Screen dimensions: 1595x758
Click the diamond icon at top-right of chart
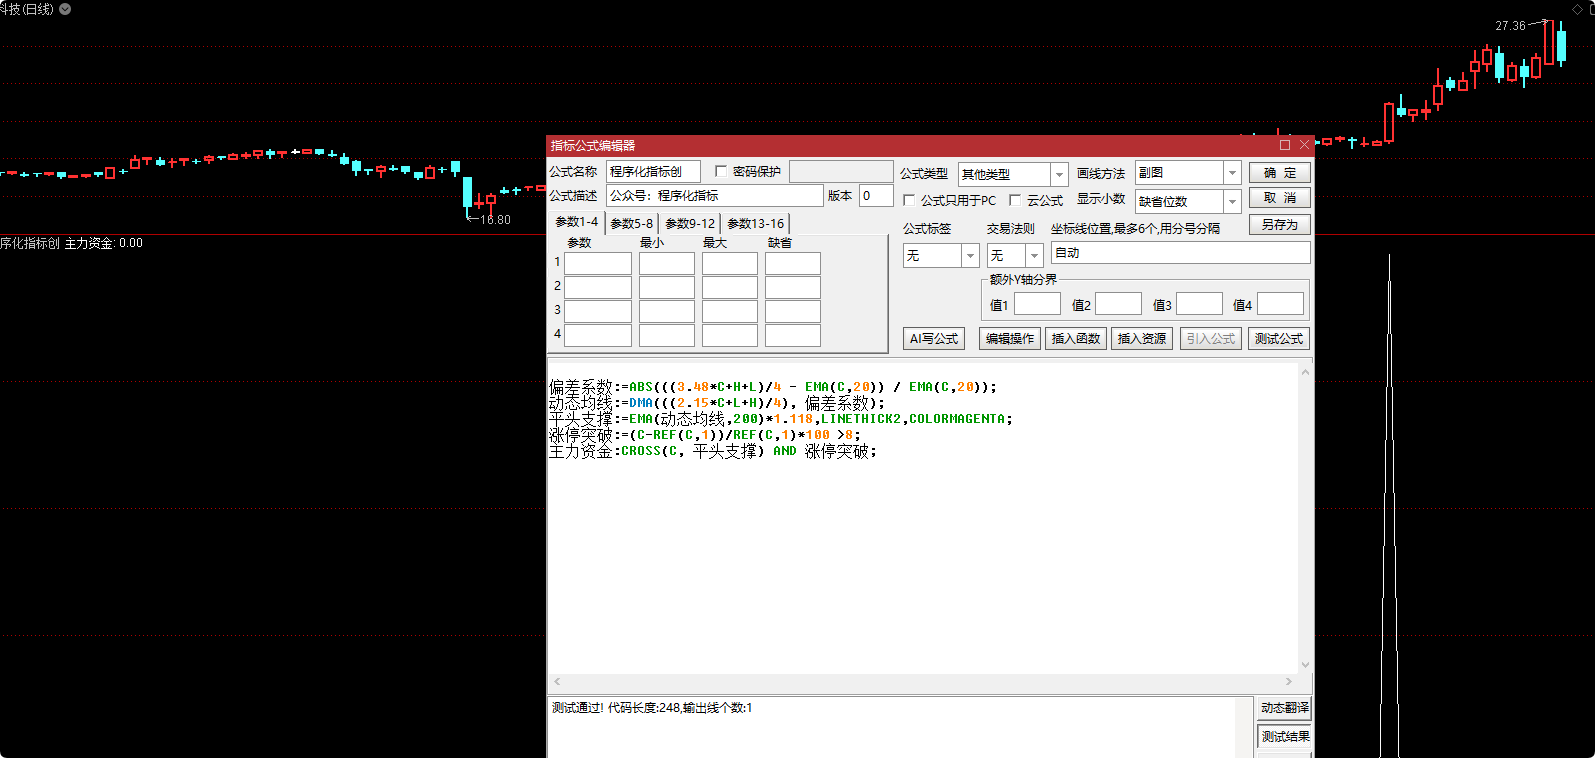(1578, 9)
